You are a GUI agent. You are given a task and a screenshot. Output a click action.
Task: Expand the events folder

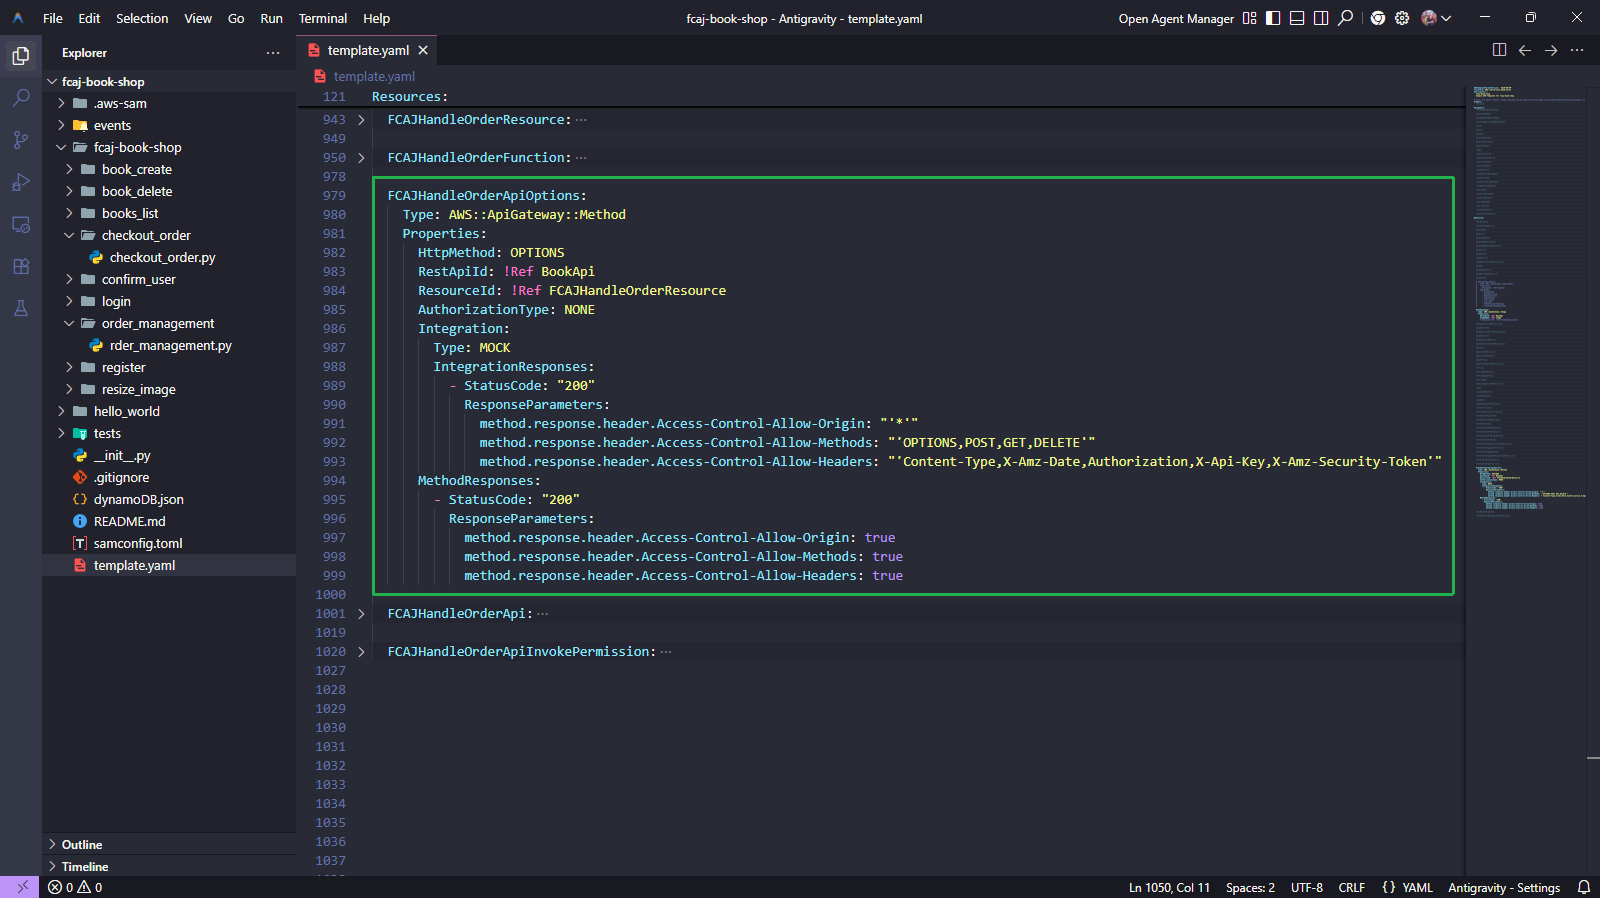pyautogui.click(x=61, y=126)
